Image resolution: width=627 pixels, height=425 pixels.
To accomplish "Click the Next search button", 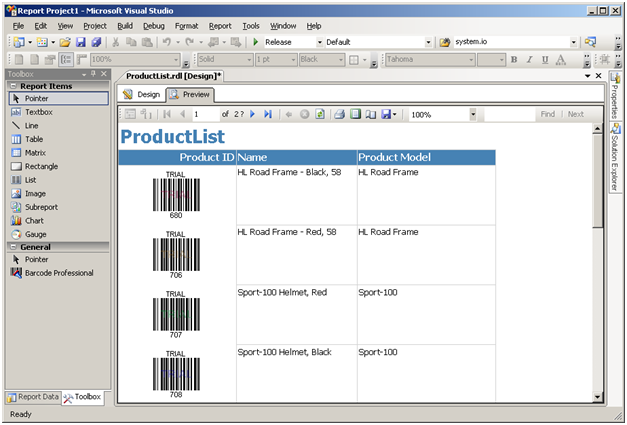I will [x=575, y=114].
